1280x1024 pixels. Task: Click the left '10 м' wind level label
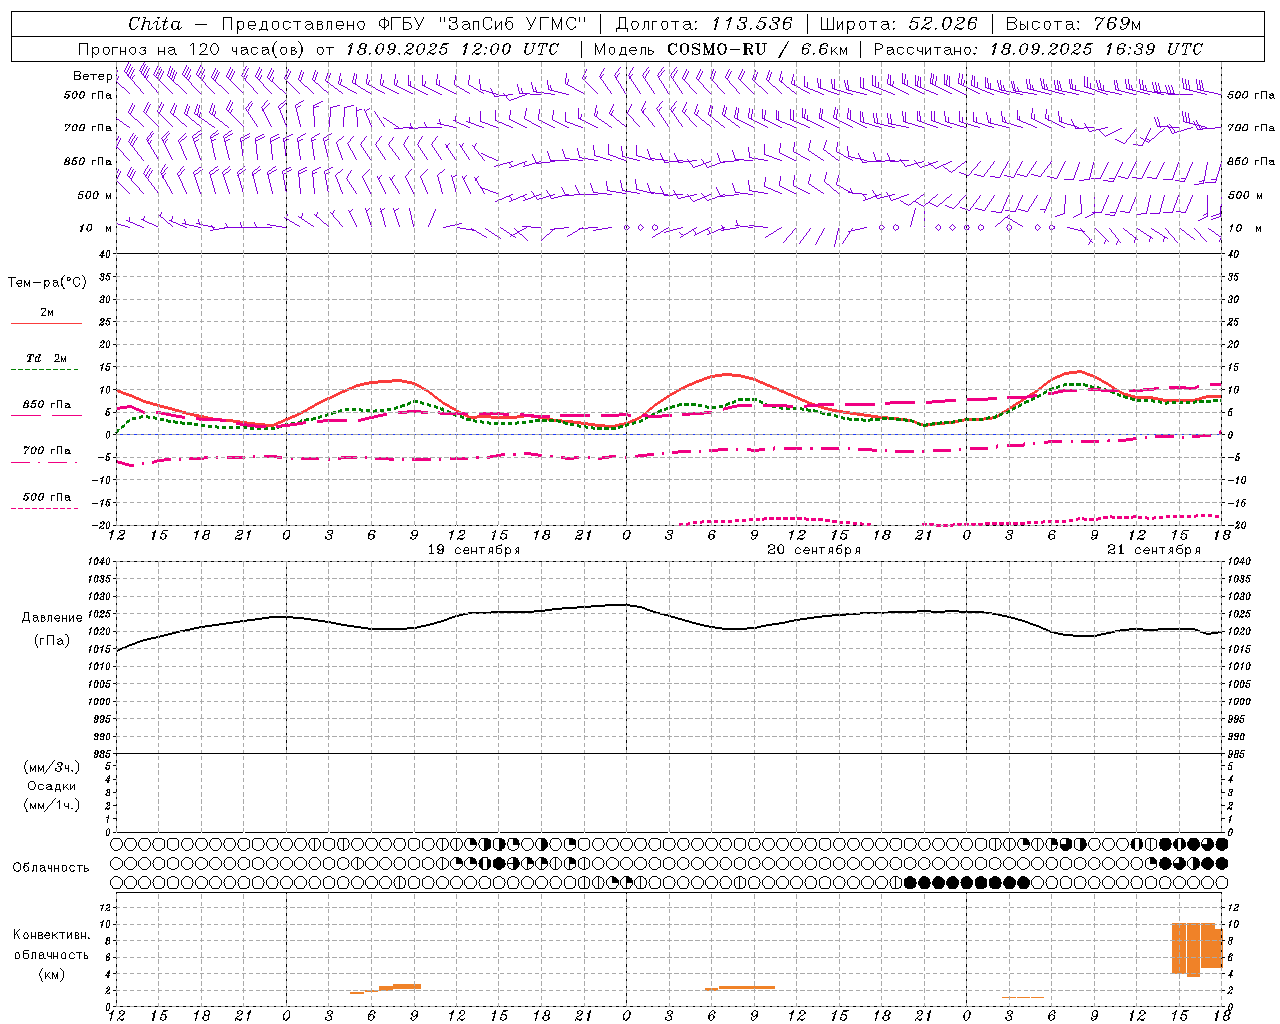point(95,228)
